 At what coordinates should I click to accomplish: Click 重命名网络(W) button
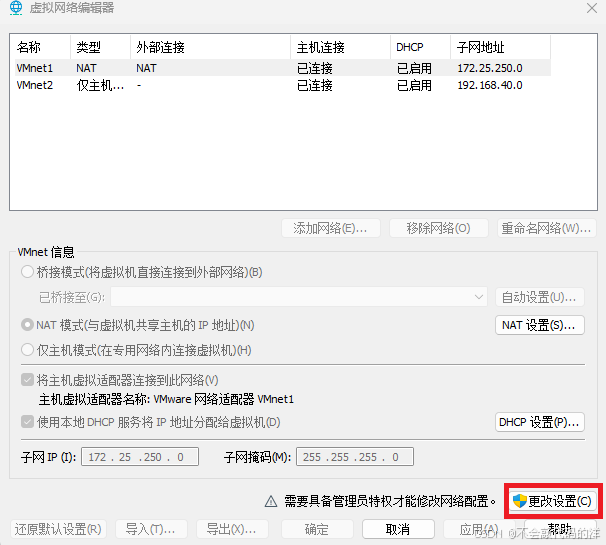click(547, 228)
